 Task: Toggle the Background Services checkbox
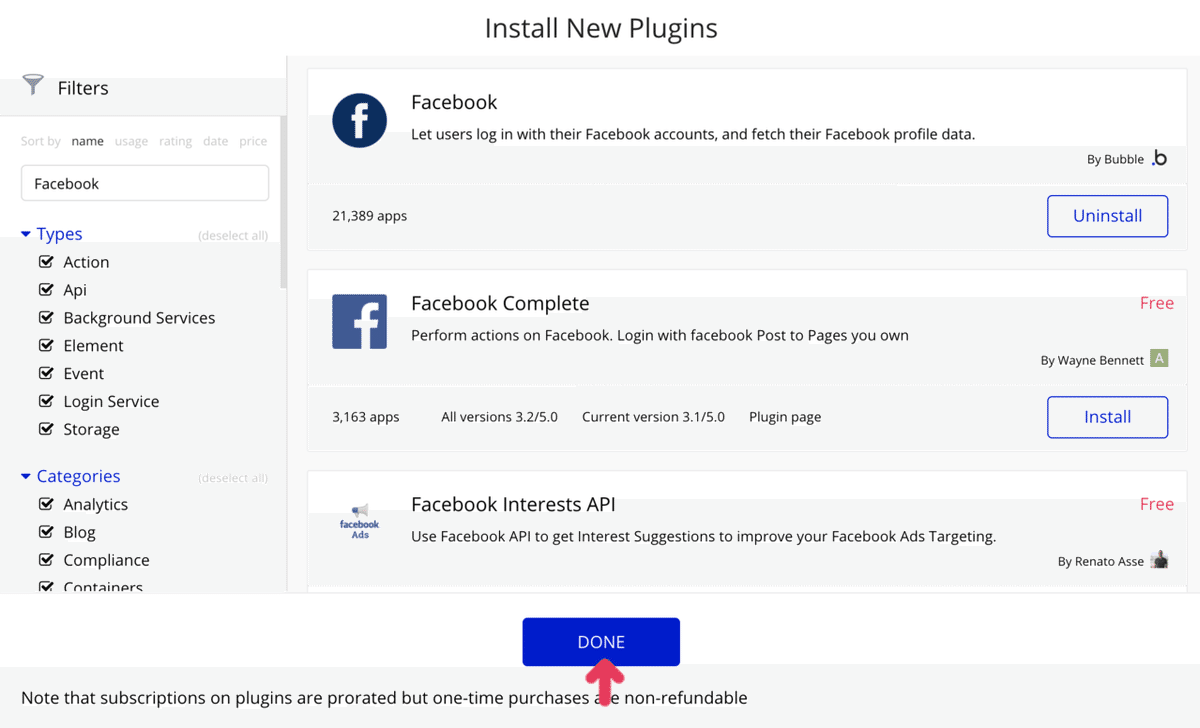tap(46, 318)
